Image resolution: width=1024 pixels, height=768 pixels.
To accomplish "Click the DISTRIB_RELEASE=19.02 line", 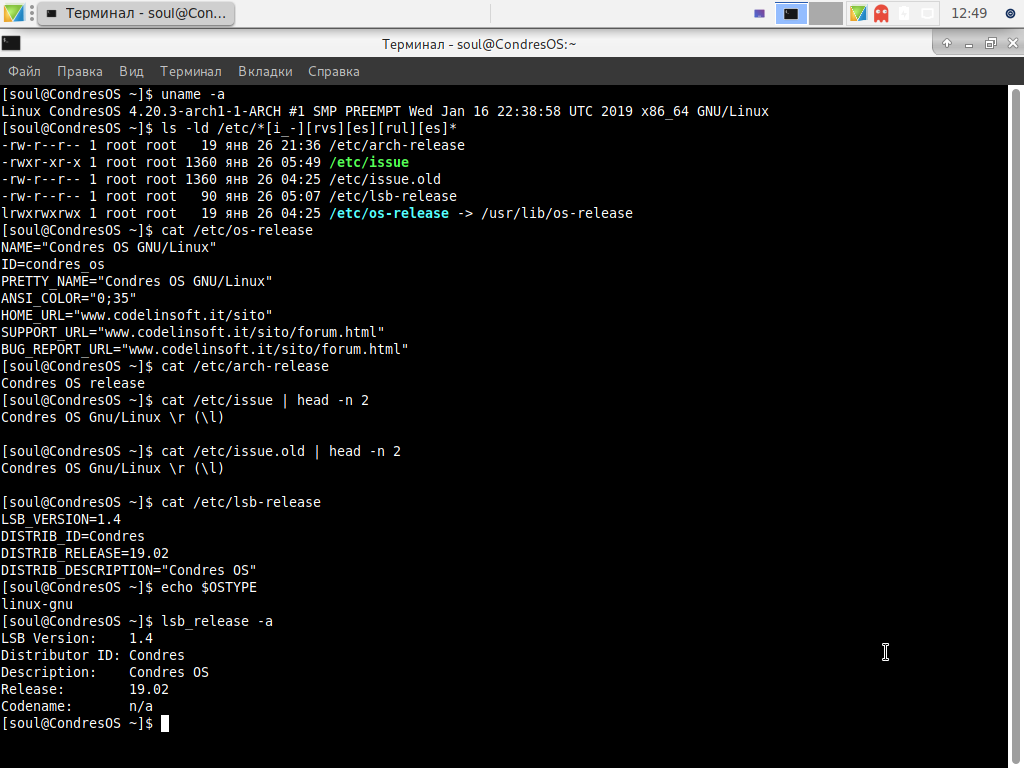I will (x=85, y=553).
